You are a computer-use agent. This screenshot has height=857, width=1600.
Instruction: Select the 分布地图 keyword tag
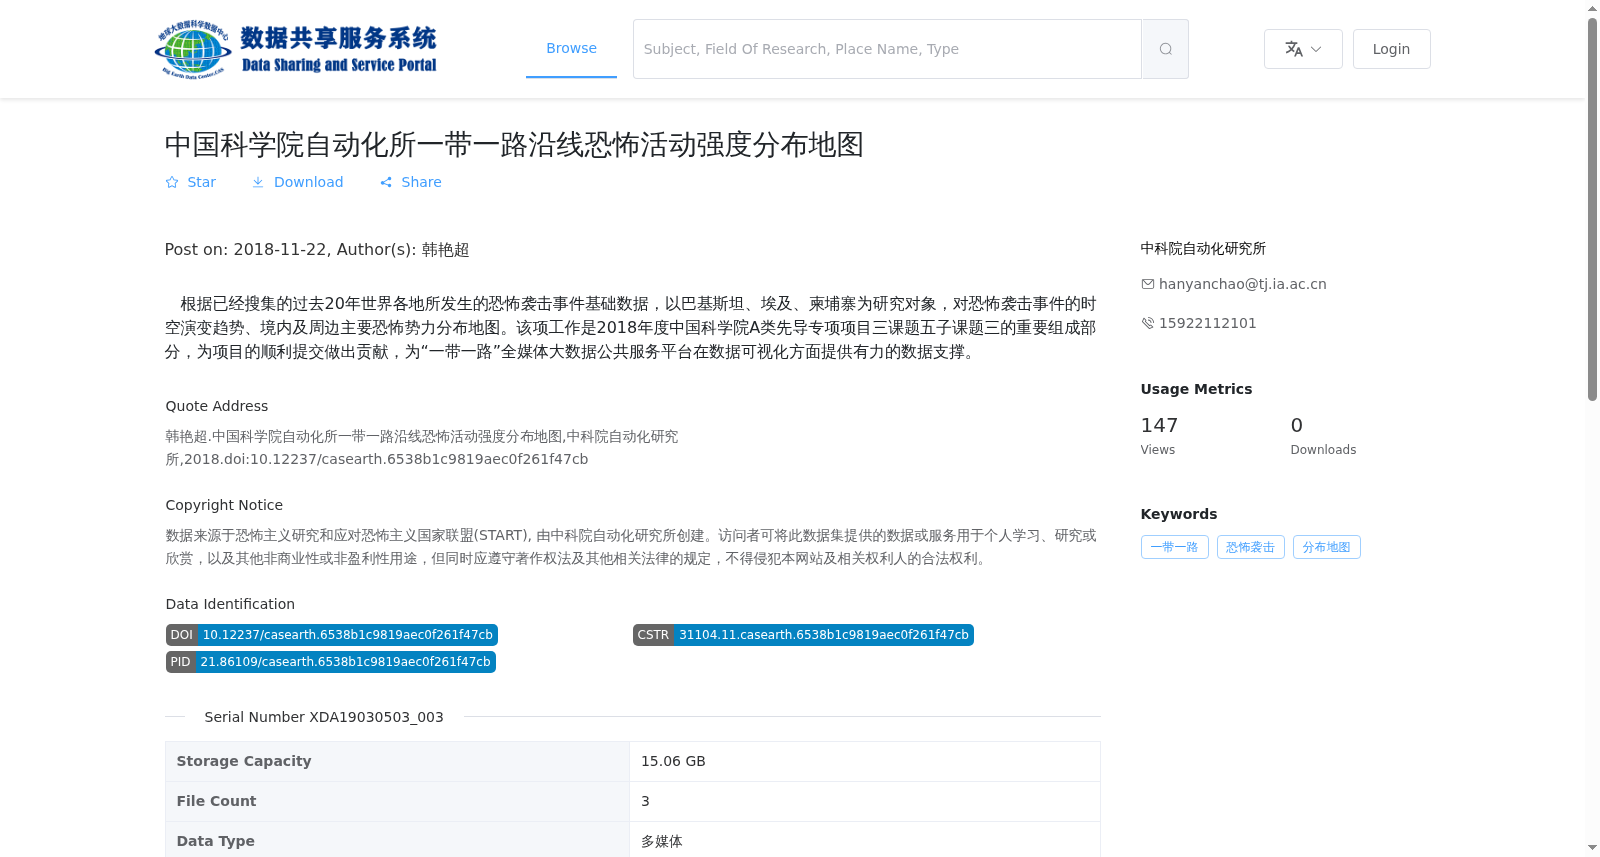(x=1326, y=547)
